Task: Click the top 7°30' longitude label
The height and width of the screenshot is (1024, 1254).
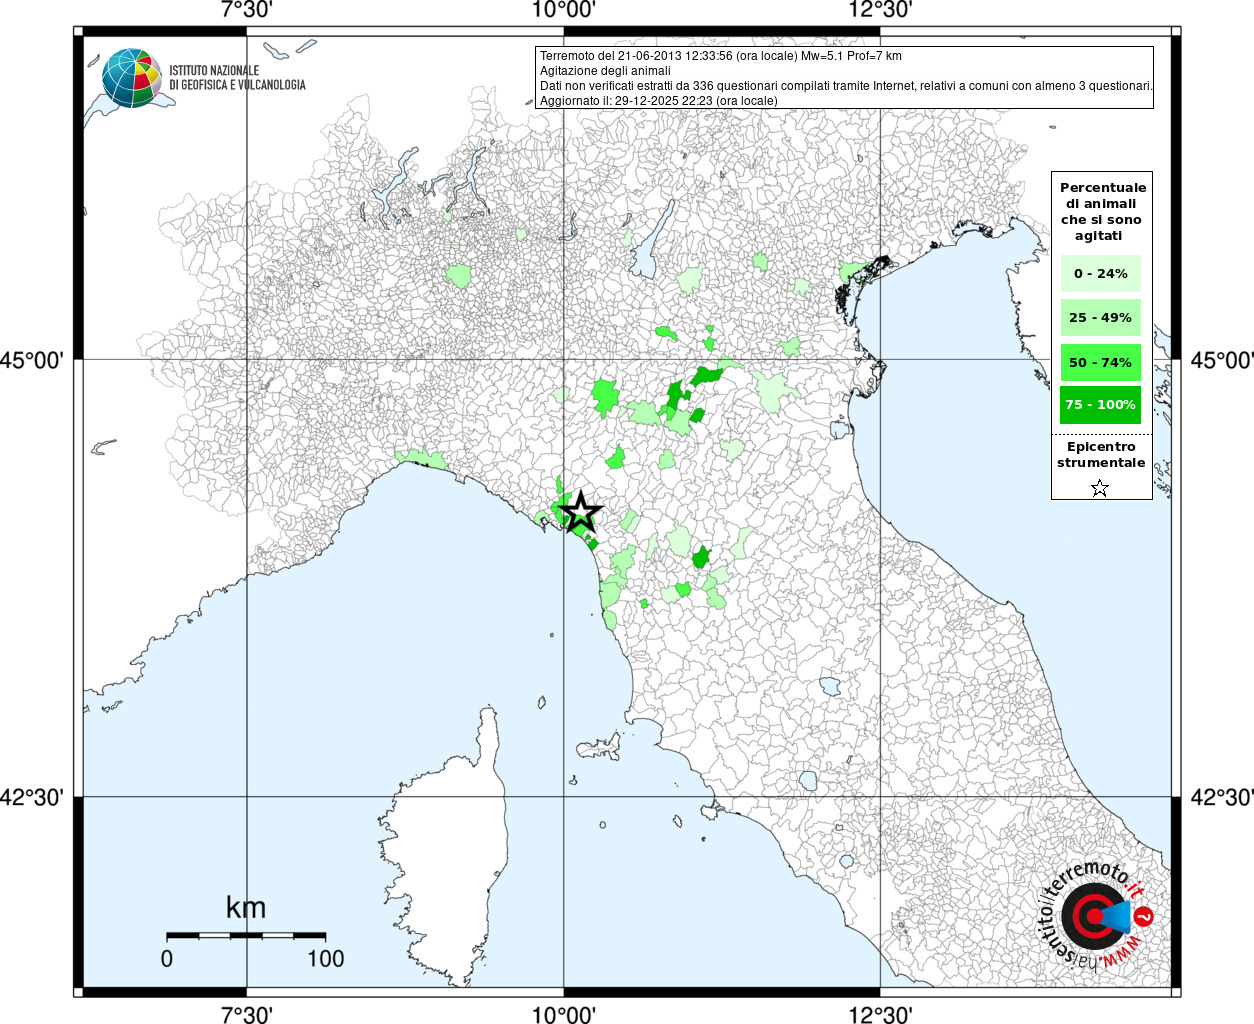Action: pyautogui.click(x=247, y=11)
